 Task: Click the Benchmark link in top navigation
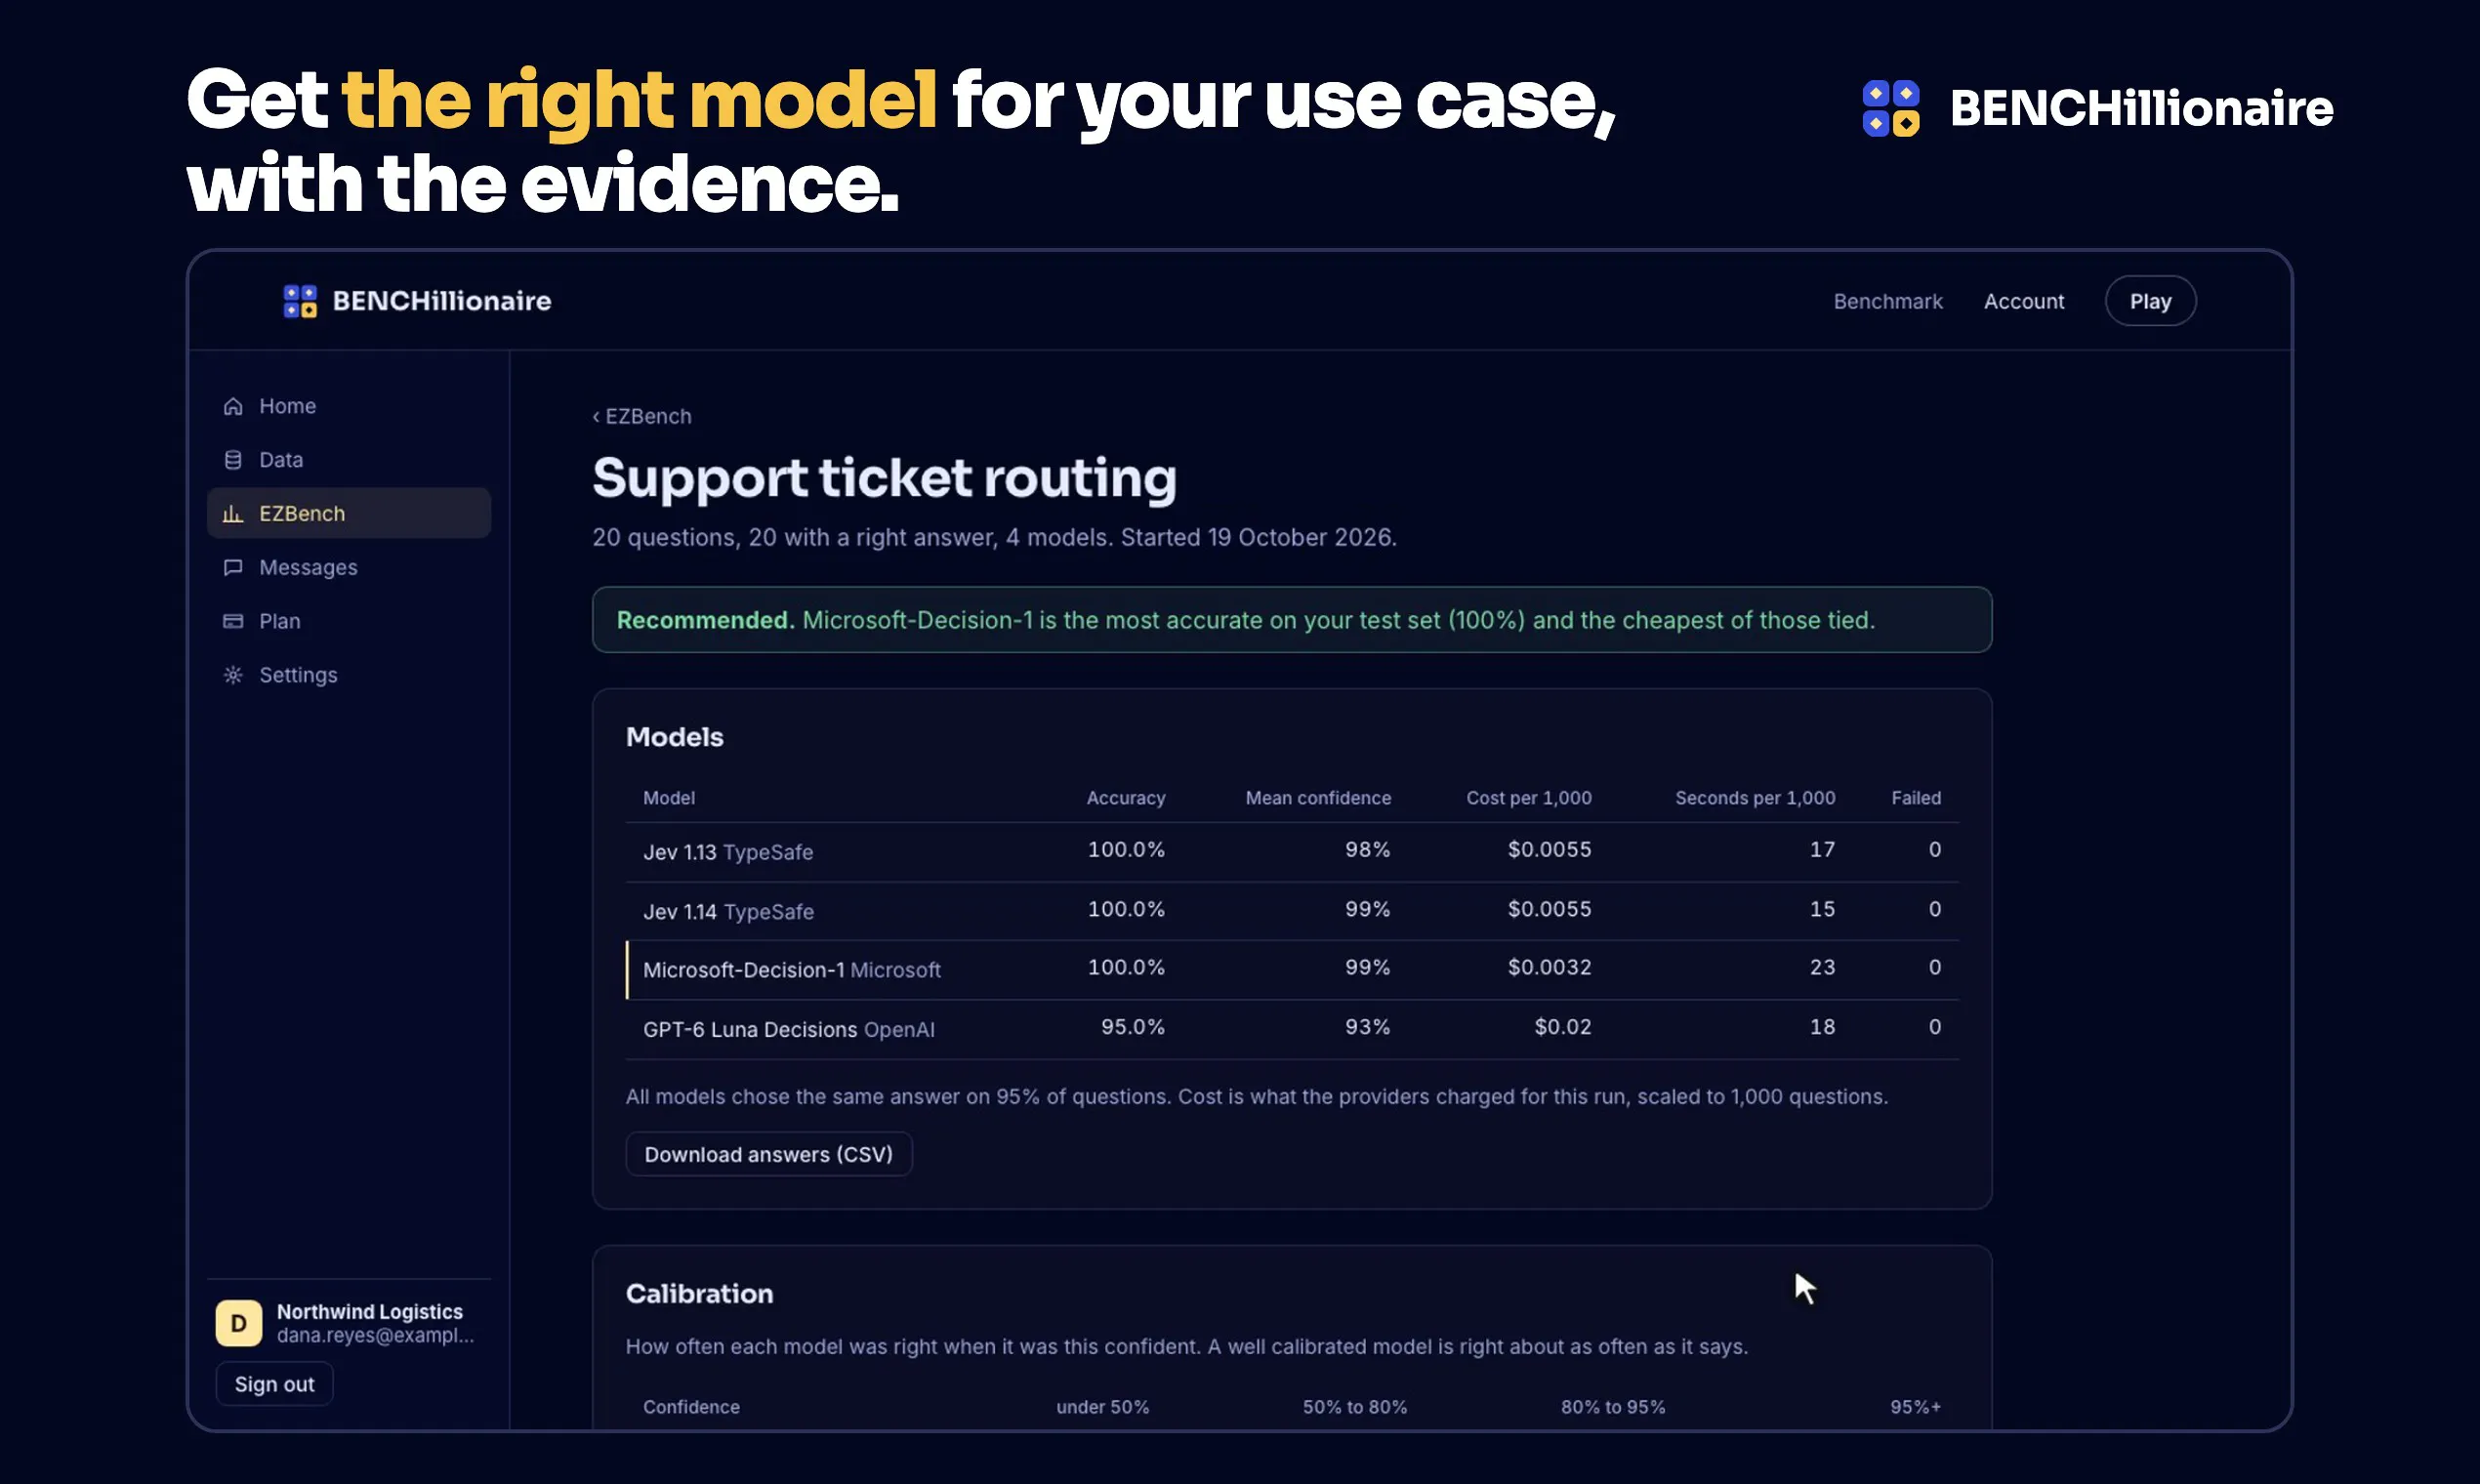pos(1888,301)
